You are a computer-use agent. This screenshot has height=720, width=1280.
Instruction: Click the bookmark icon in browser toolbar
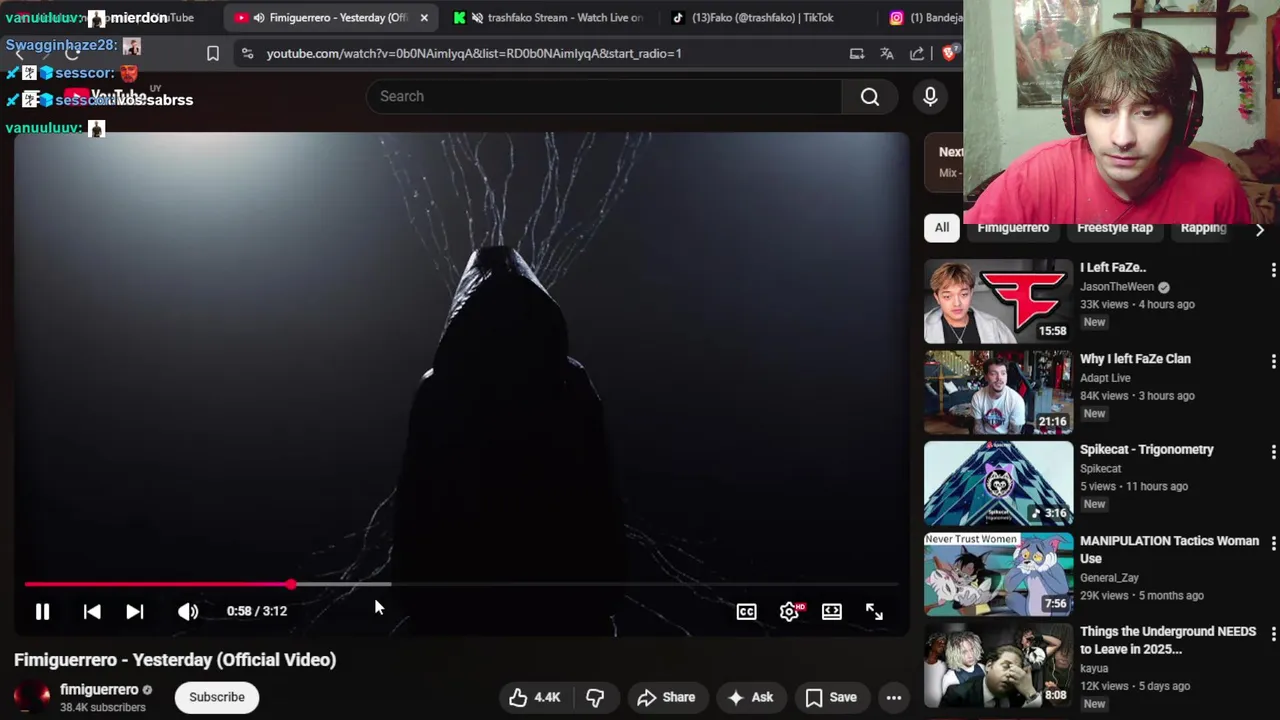[213, 53]
